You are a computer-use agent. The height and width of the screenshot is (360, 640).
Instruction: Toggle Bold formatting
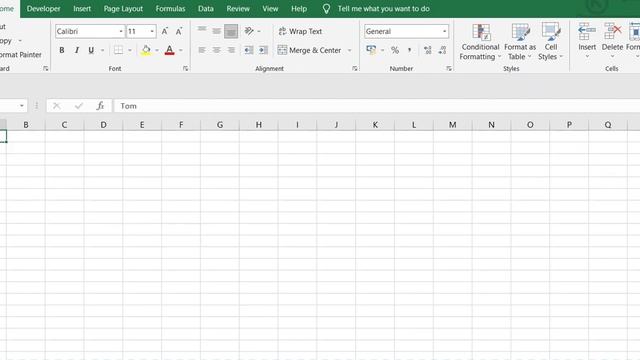coord(62,50)
